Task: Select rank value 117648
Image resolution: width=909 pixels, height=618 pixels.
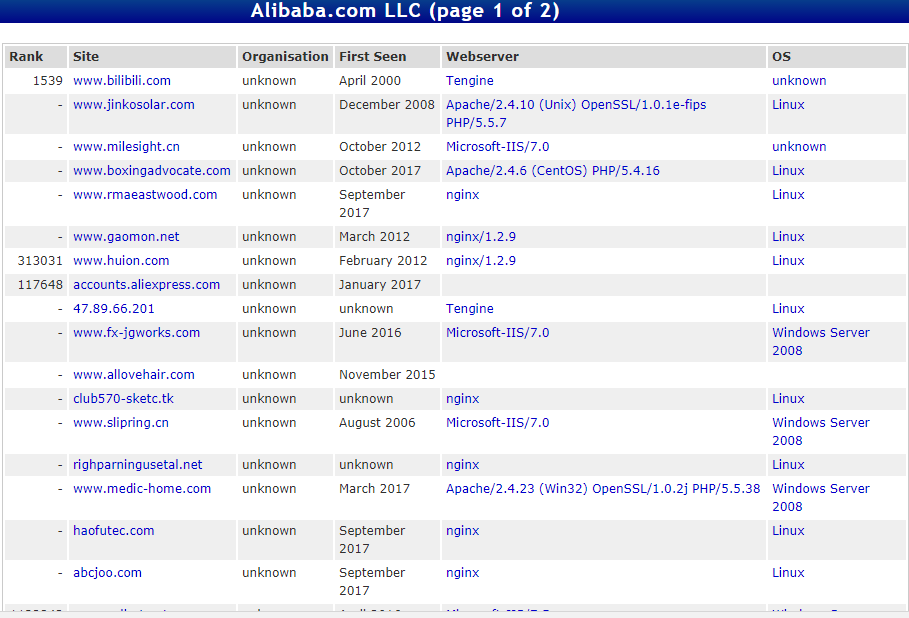Action: (40, 285)
